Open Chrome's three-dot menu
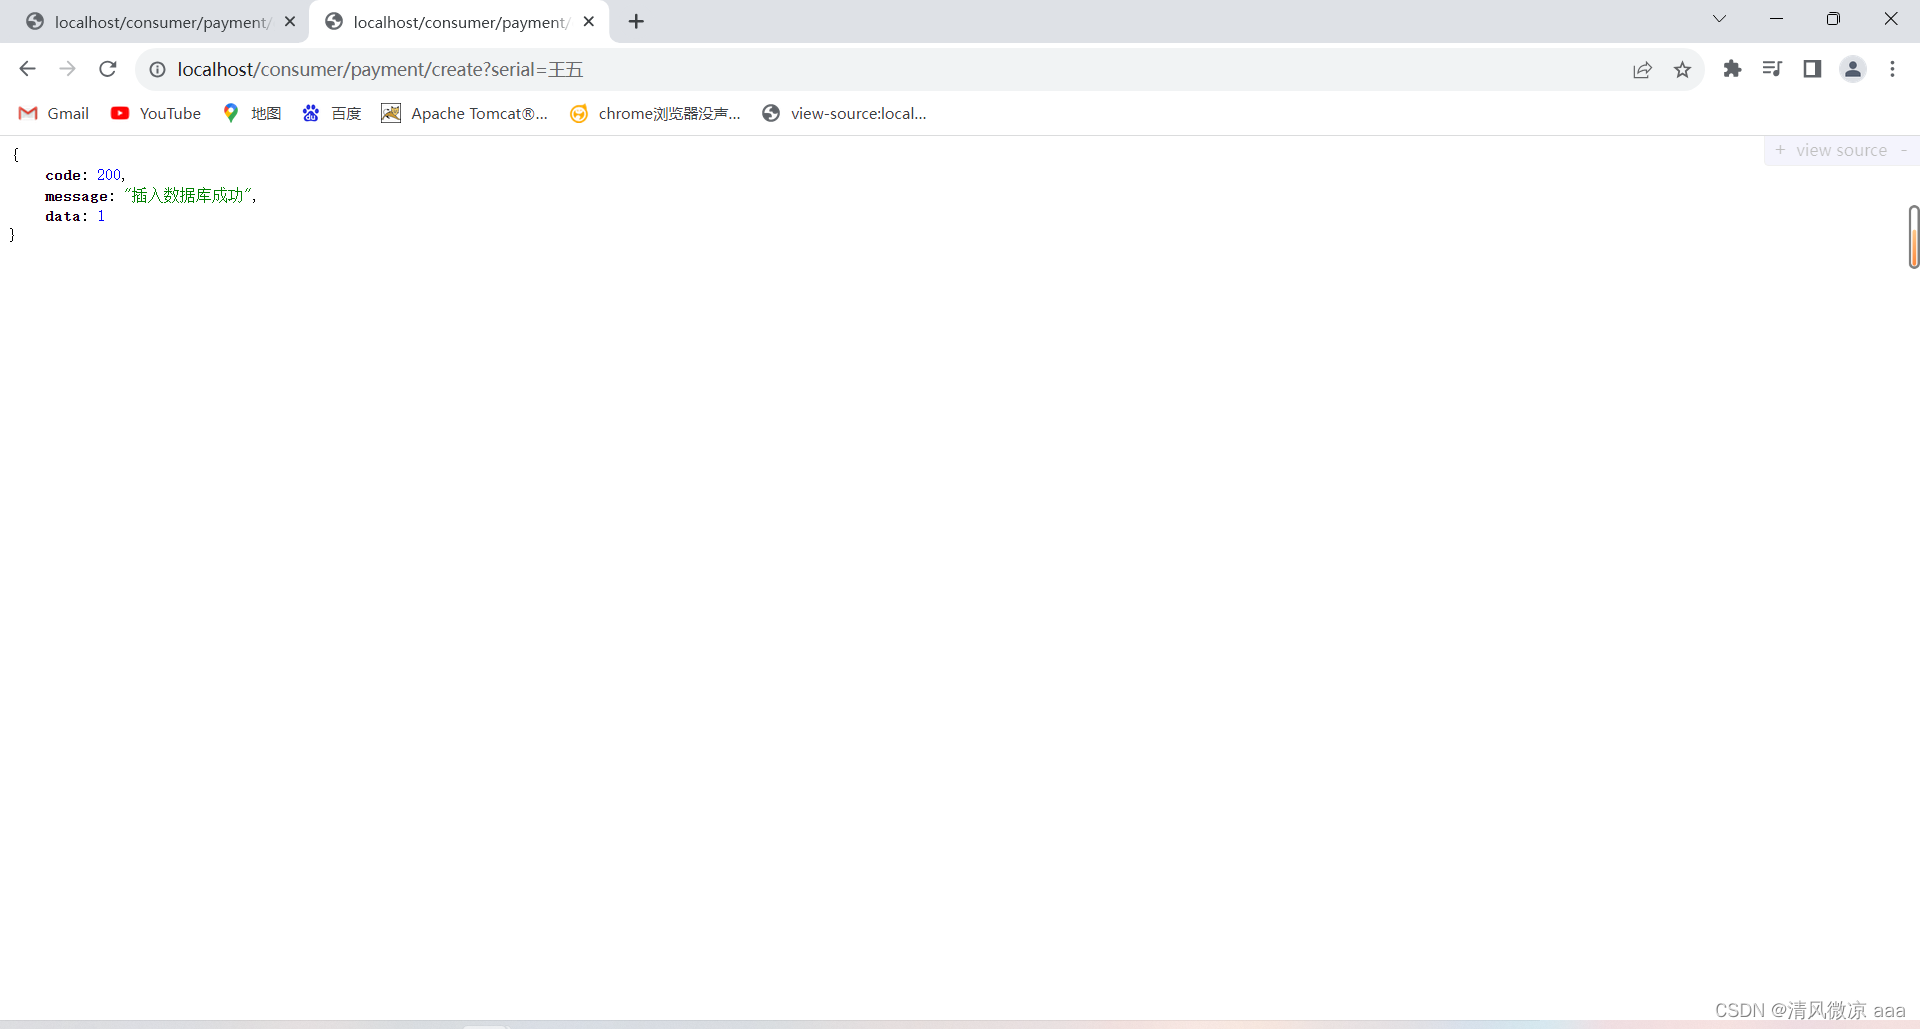The height and width of the screenshot is (1029, 1920). [1892, 69]
